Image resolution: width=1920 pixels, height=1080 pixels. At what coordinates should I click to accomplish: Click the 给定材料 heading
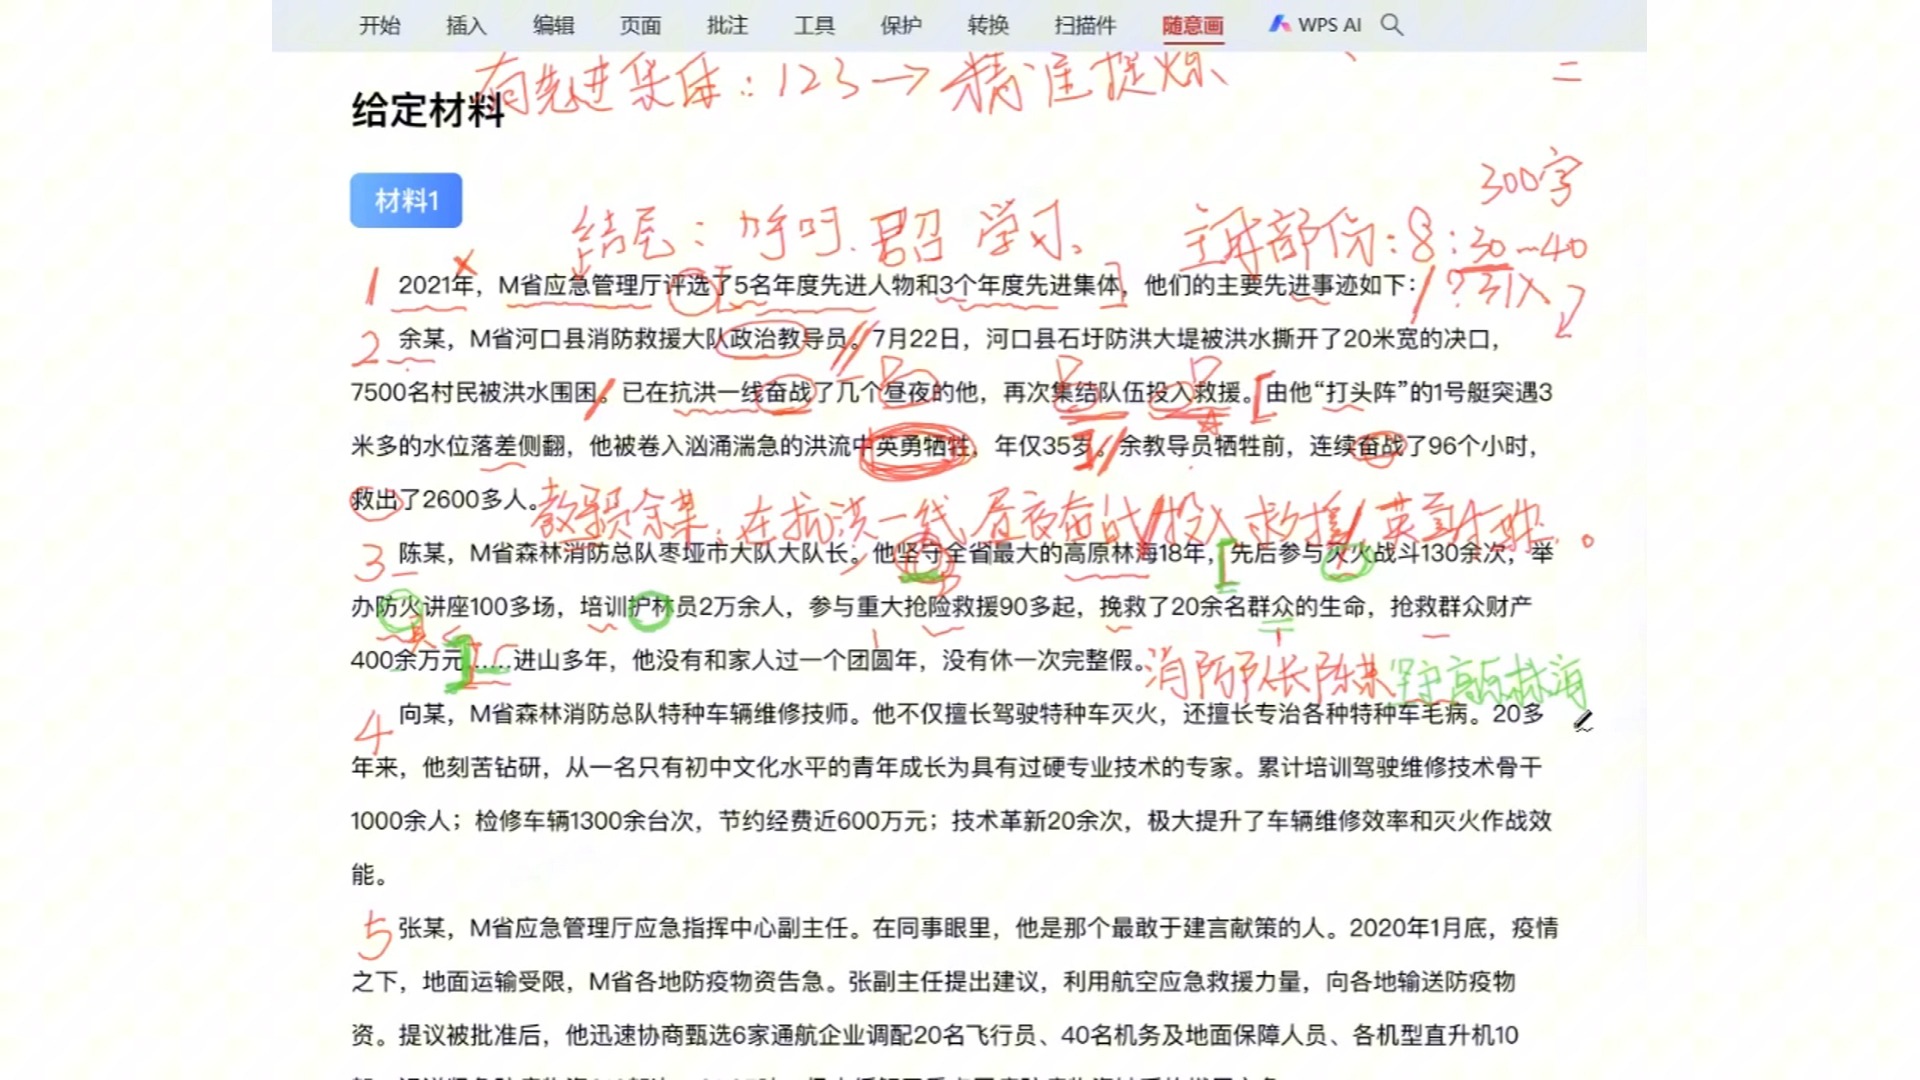click(428, 110)
